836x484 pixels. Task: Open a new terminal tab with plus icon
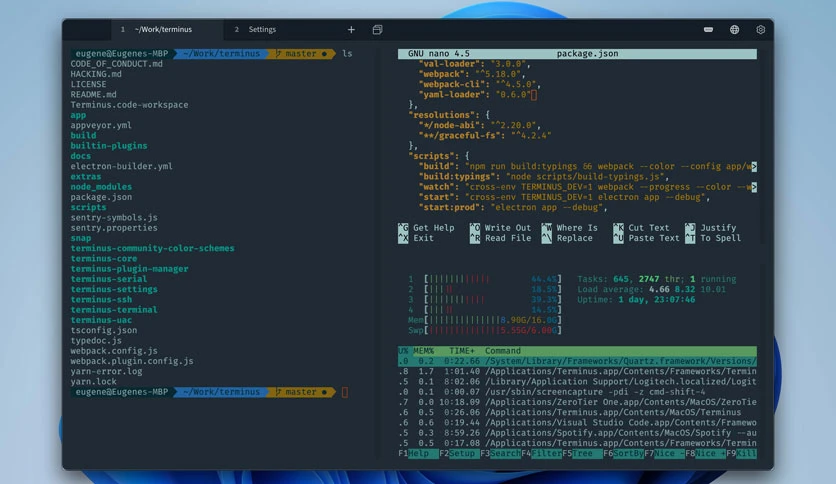tap(351, 30)
